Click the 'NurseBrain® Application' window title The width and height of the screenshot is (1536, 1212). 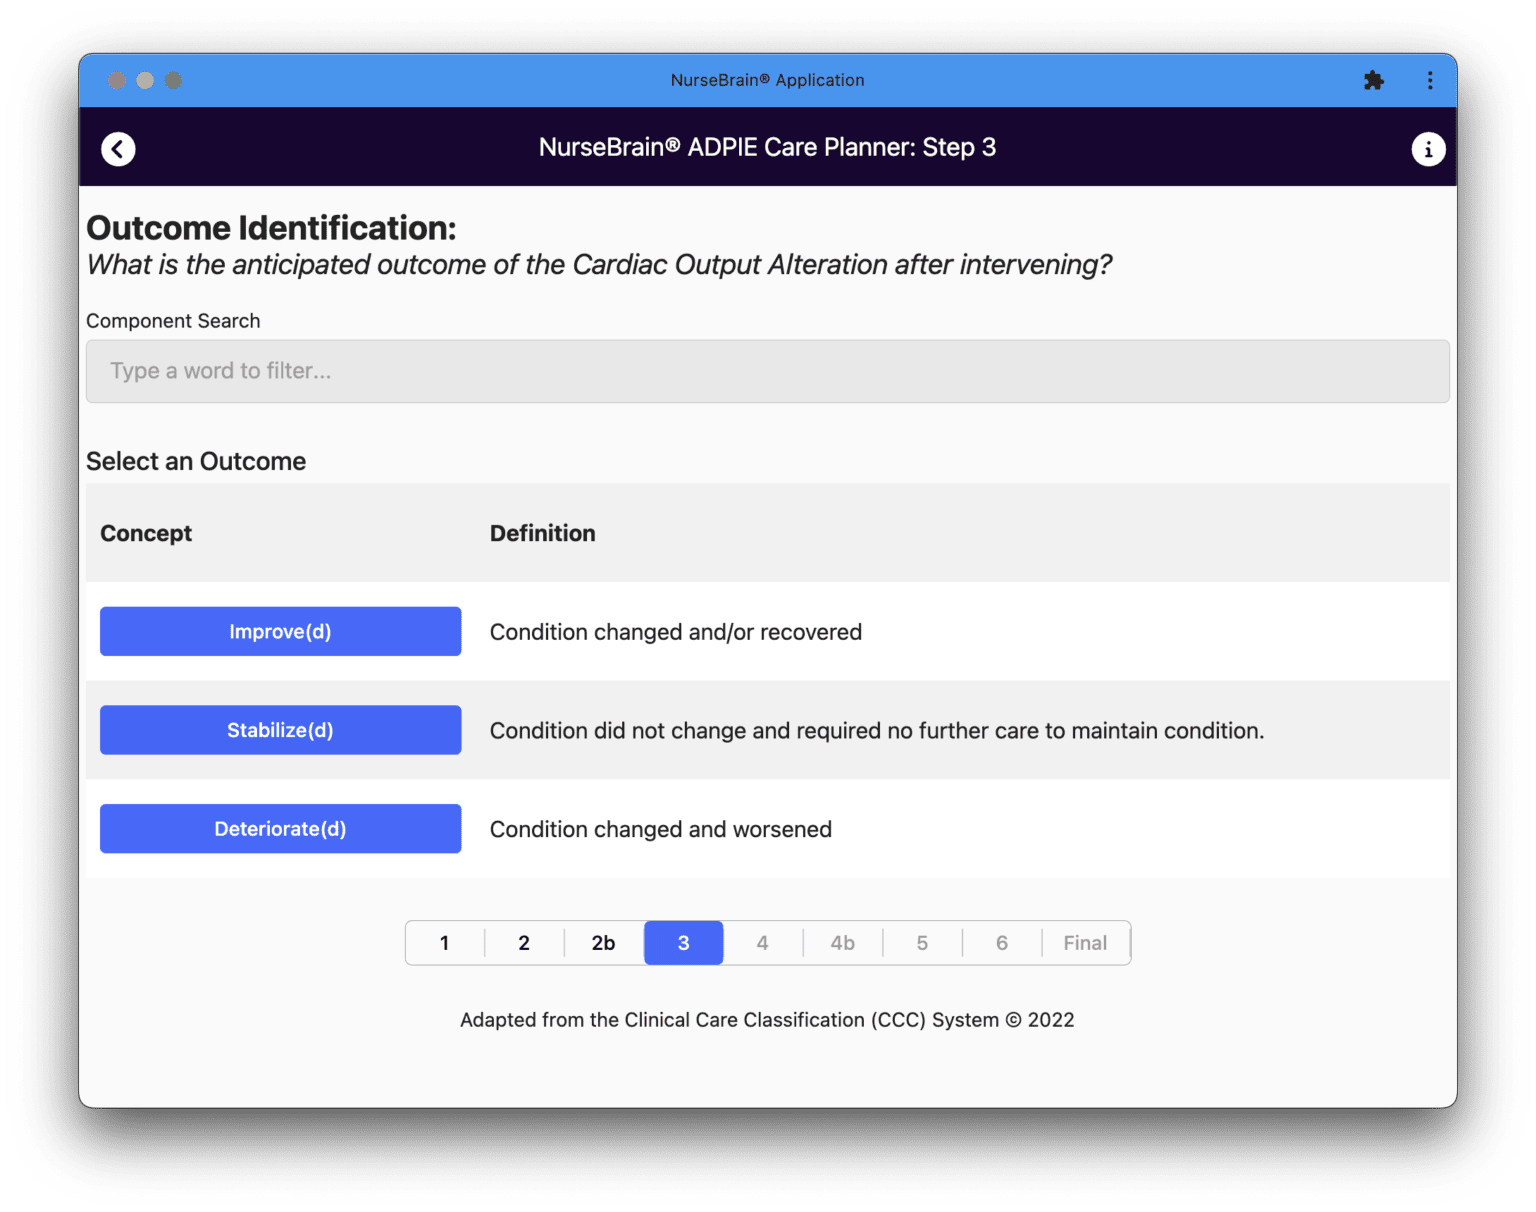tap(768, 80)
